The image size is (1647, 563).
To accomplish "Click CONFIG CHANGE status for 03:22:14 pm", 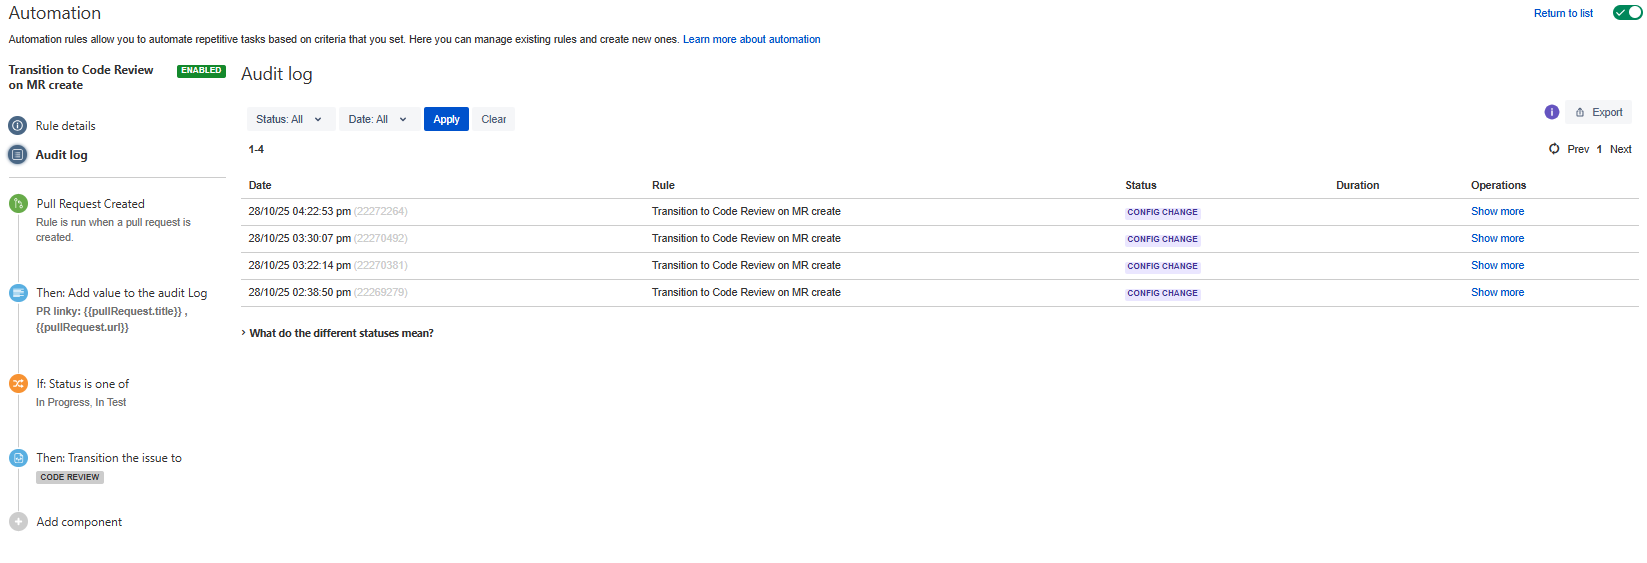I will coord(1162,266).
